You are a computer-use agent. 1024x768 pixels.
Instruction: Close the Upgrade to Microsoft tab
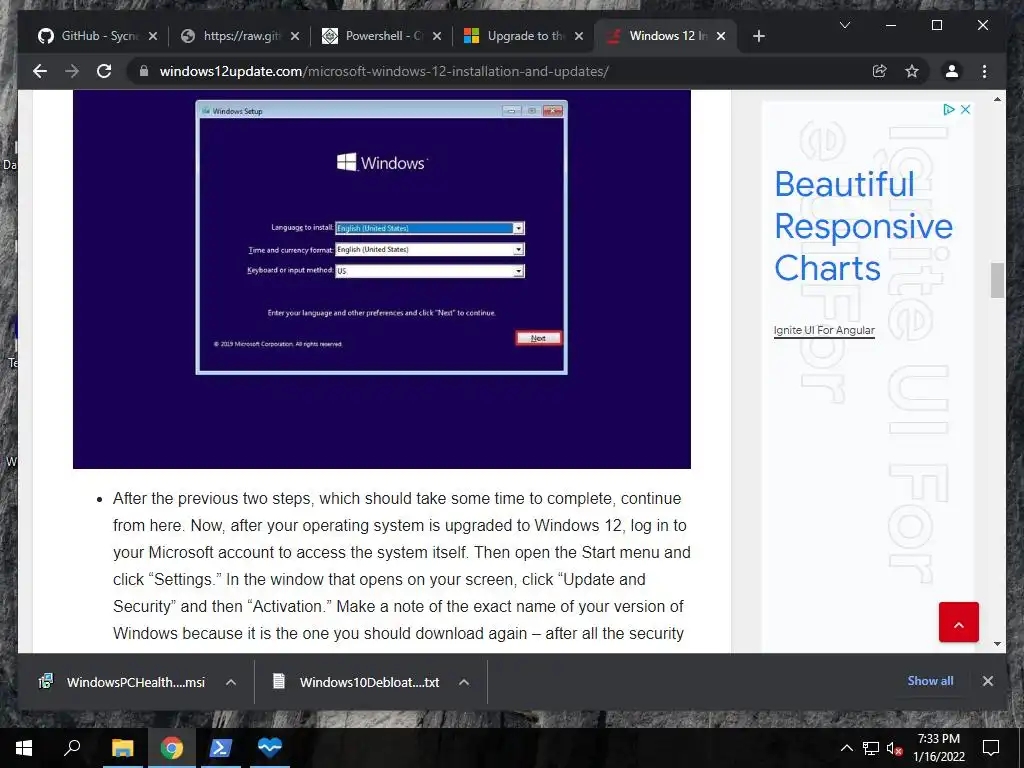coord(579,36)
